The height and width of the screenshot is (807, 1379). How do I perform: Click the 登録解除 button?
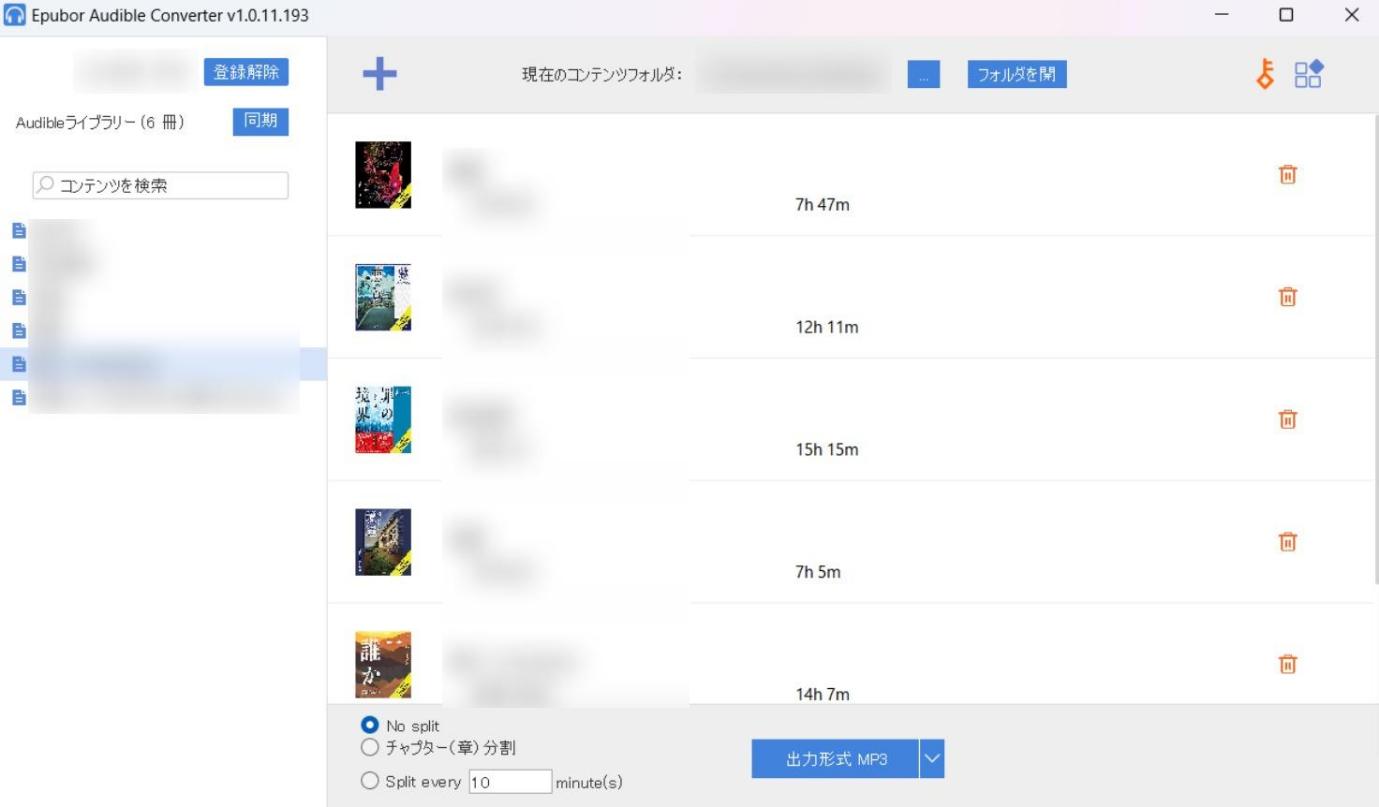click(x=246, y=72)
